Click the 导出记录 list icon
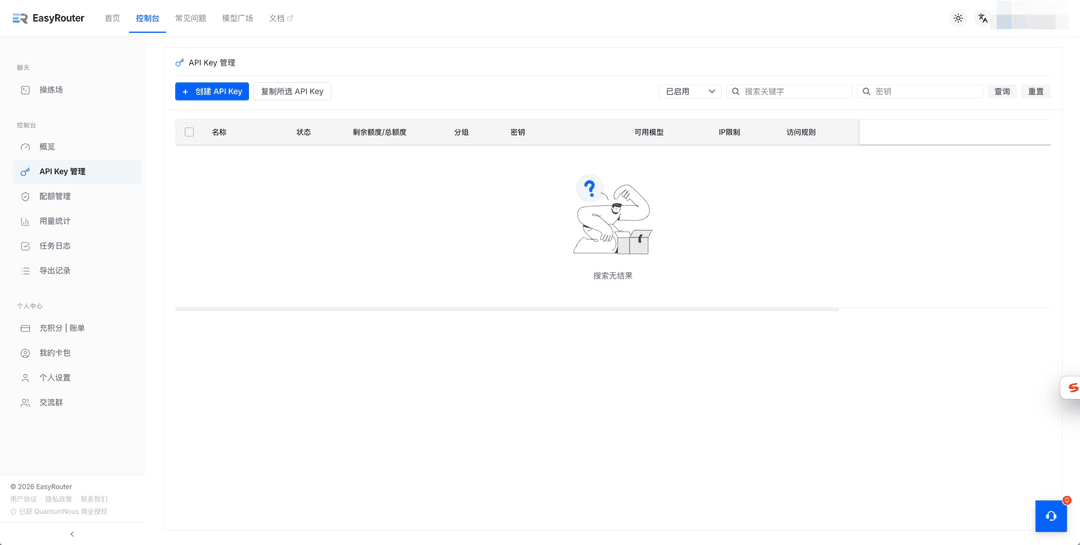This screenshot has height=545, width=1080. point(25,271)
